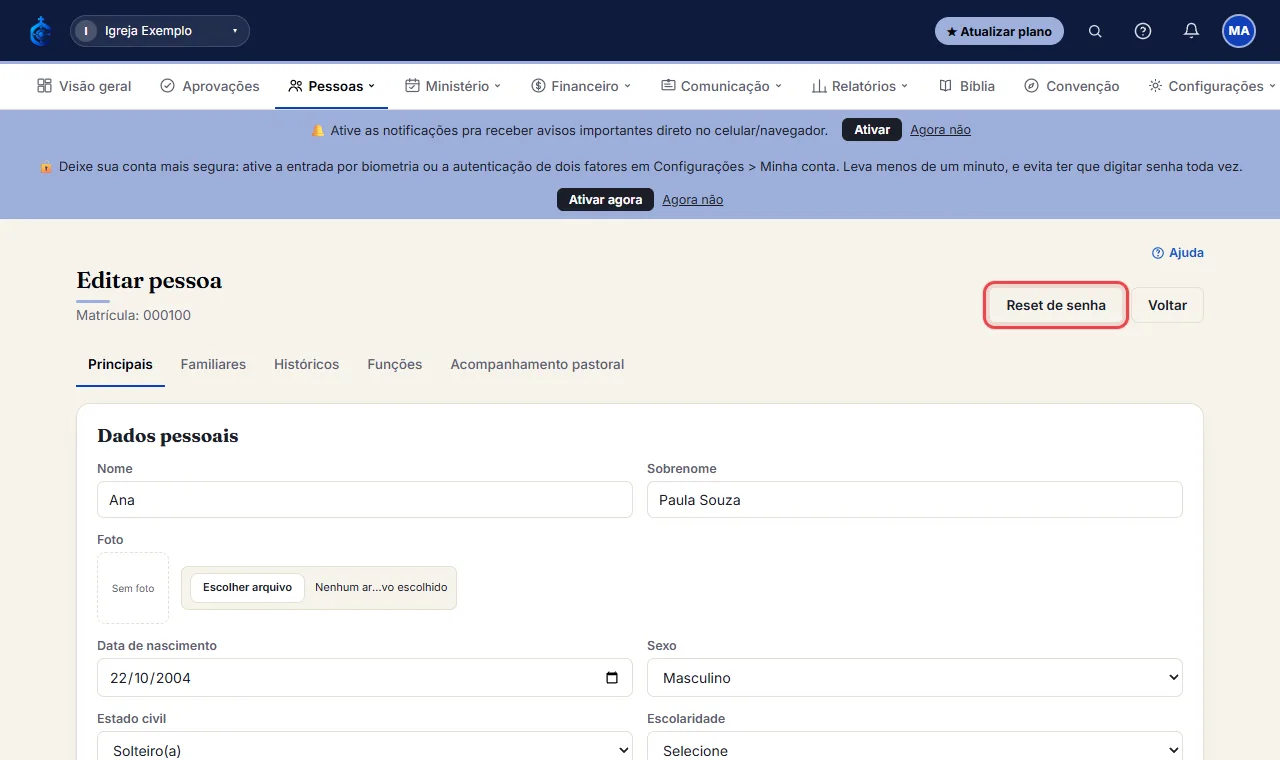Viewport: 1280px width, 760px height.
Task: Switch to the Históricos tab
Action: (x=306, y=364)
